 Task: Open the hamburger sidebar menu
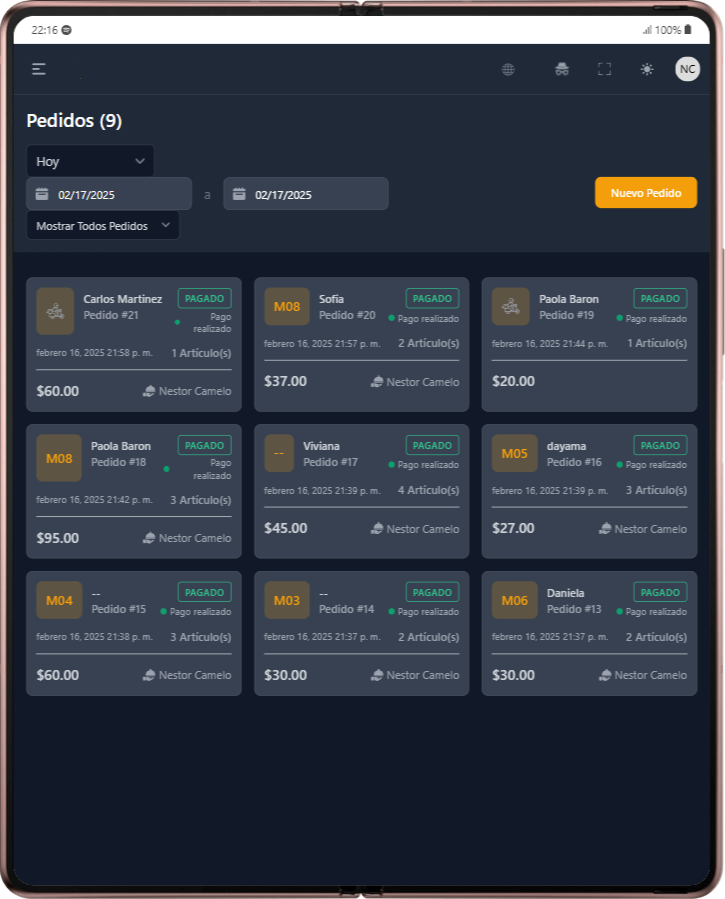(38, 69)
